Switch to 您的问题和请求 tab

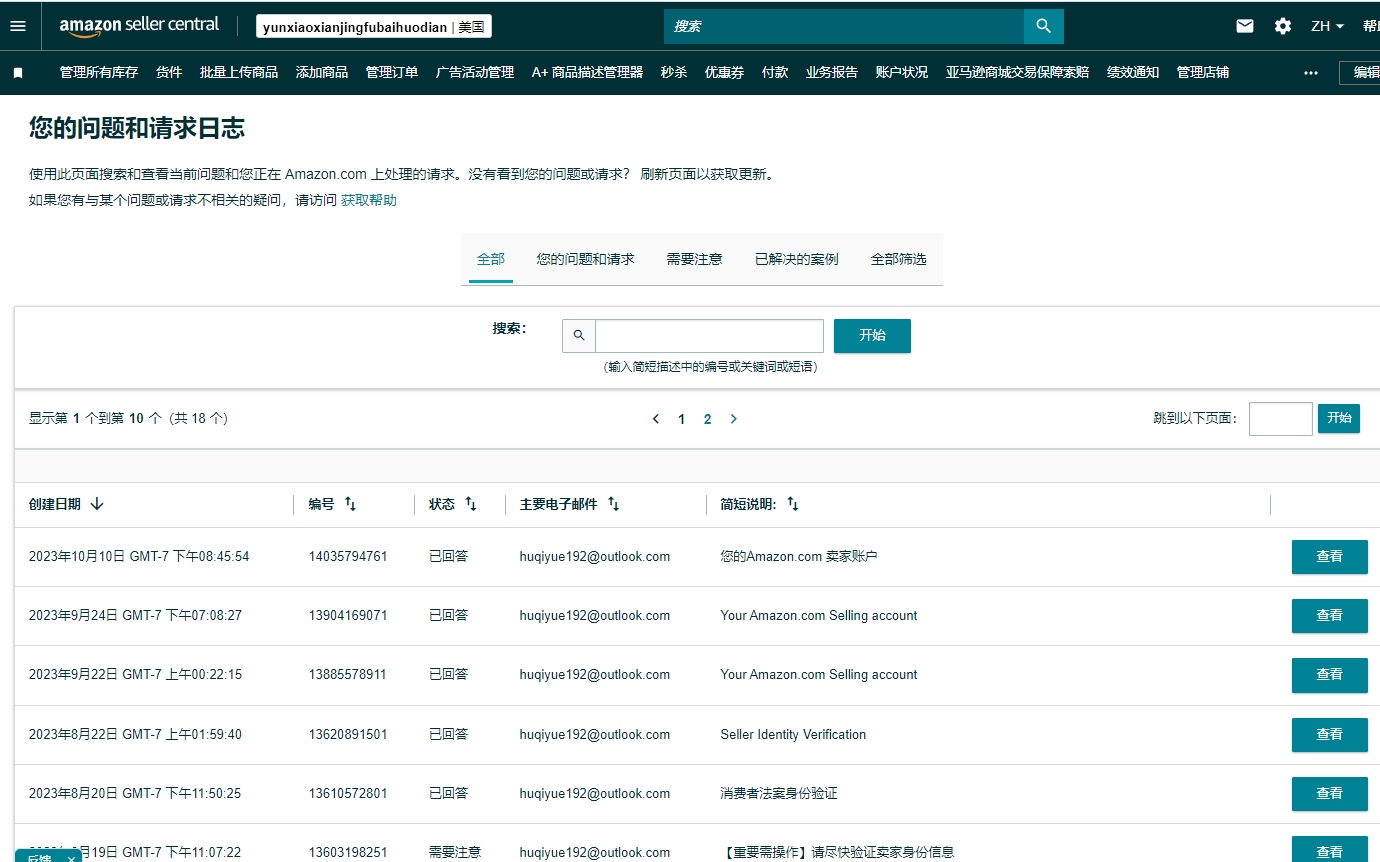coord(585,259)
